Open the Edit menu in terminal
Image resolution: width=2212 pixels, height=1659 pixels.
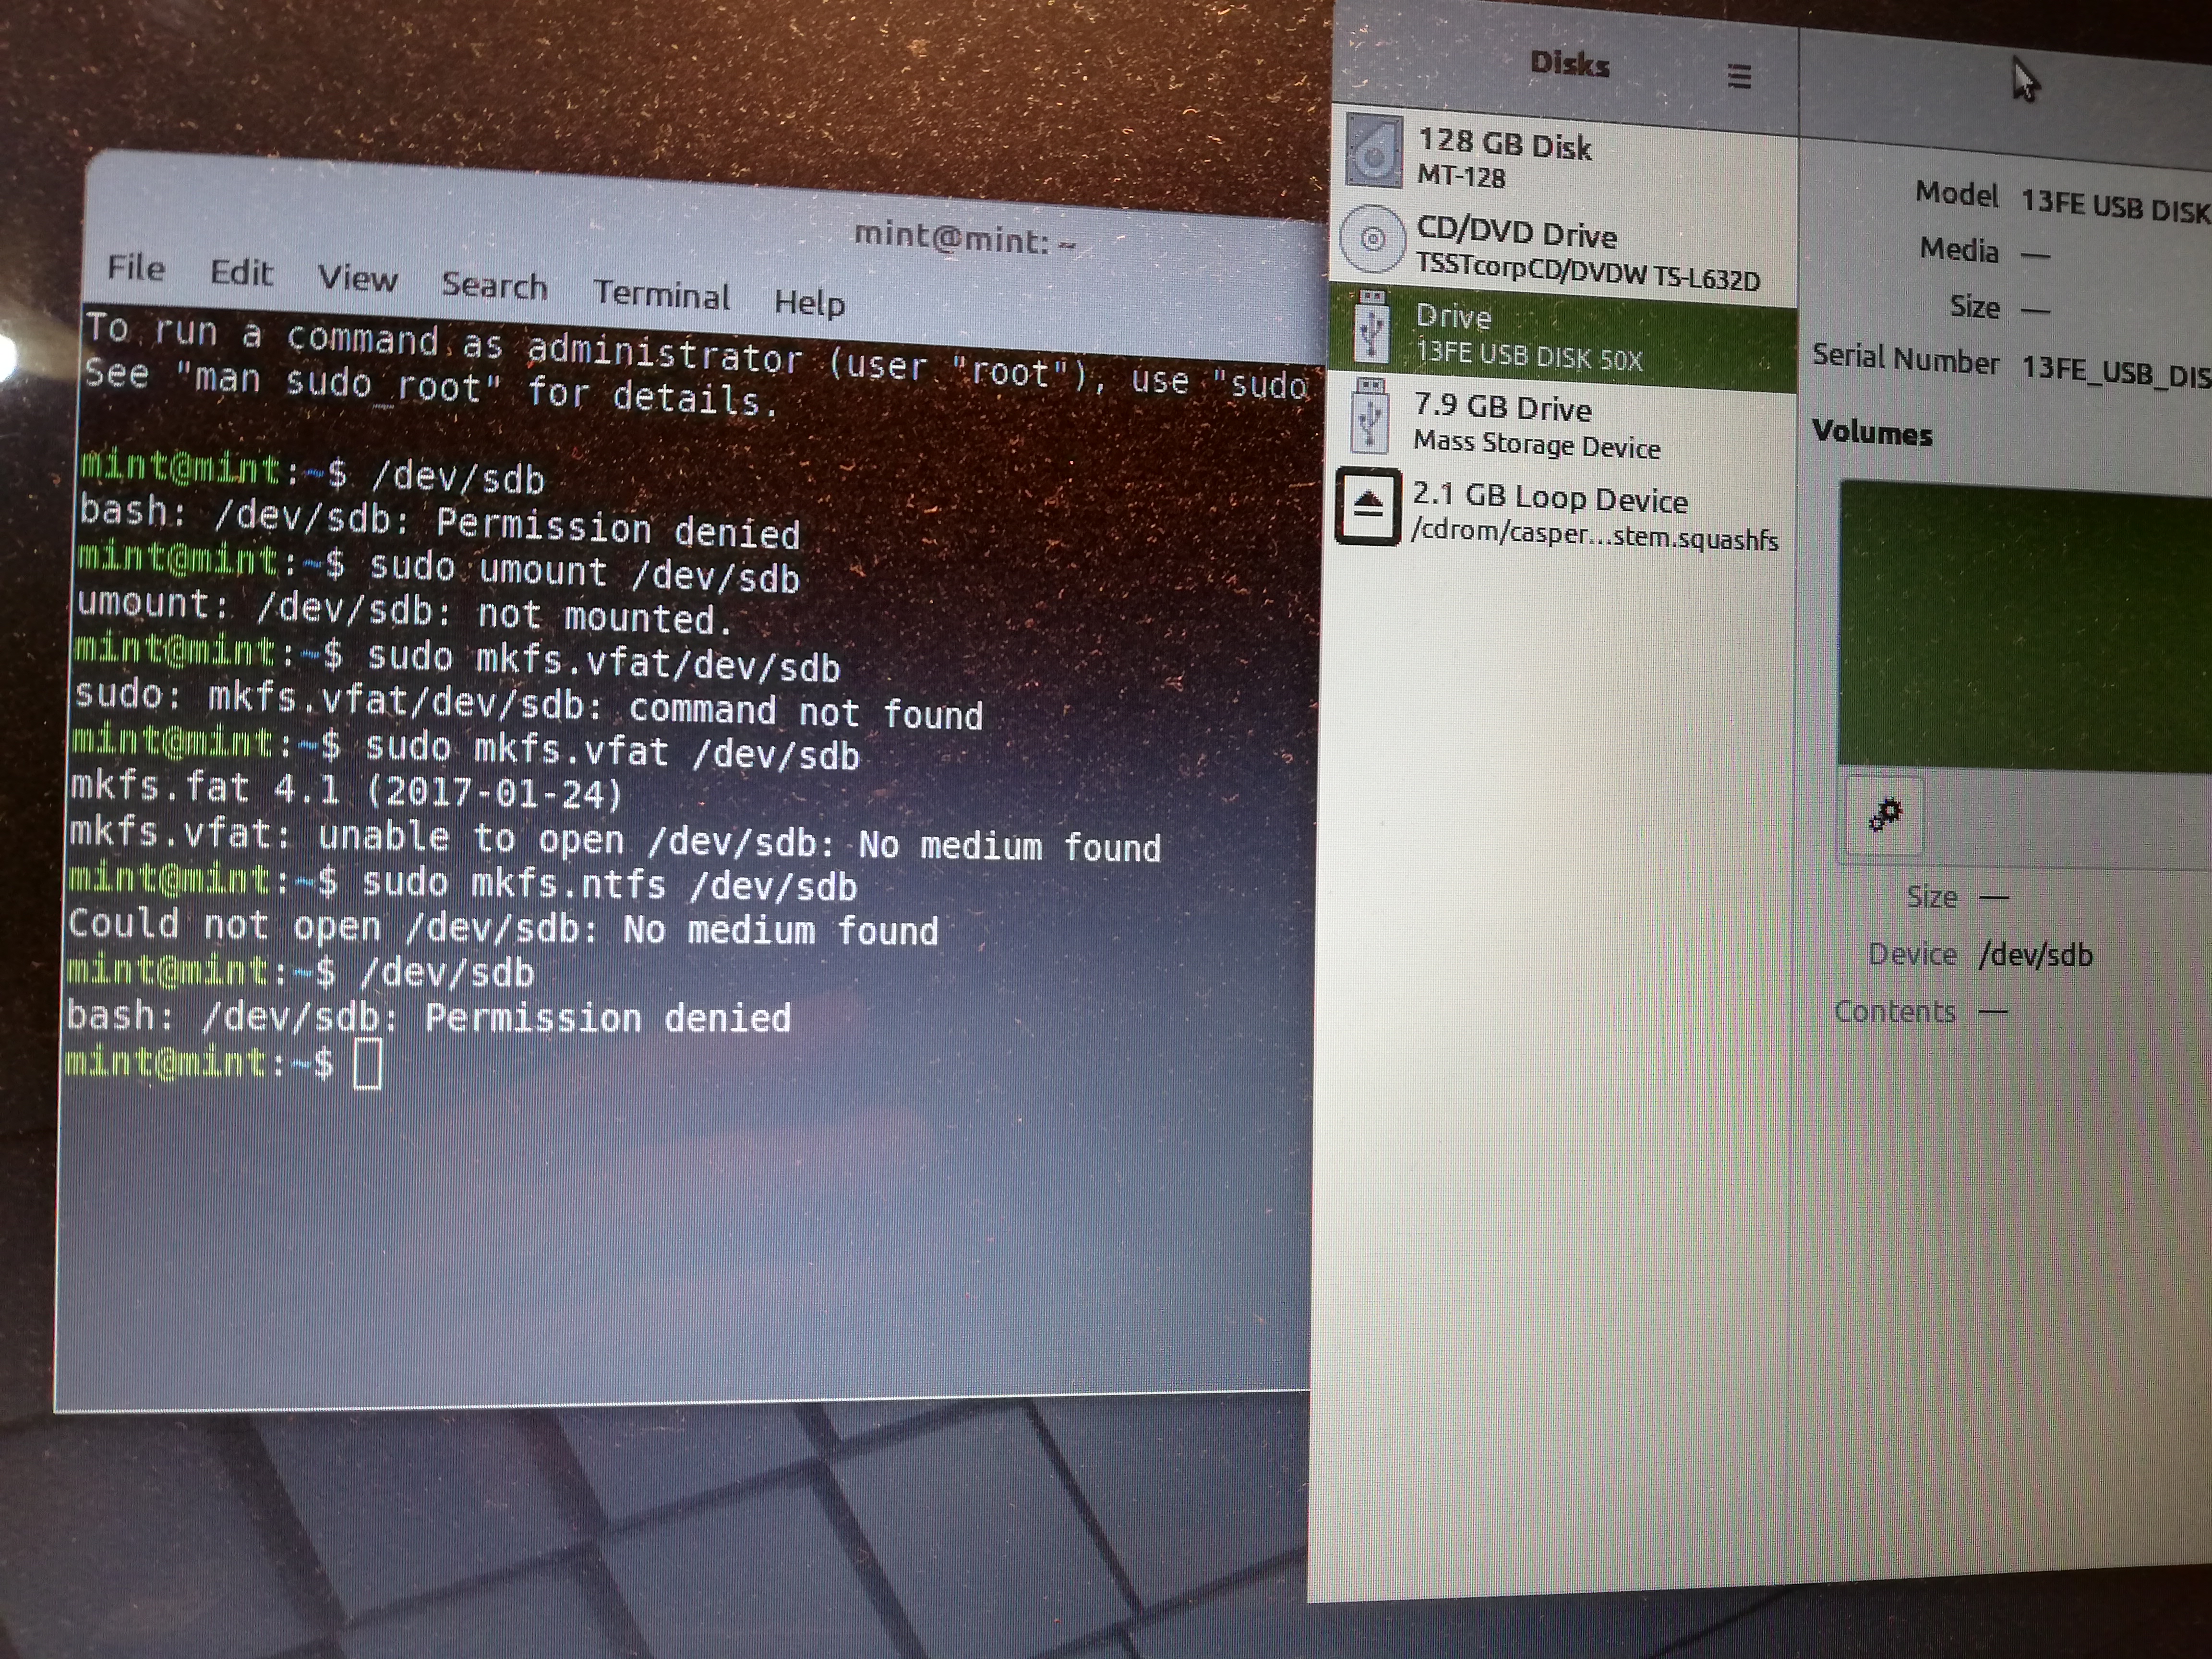click(x=241, y=272)
